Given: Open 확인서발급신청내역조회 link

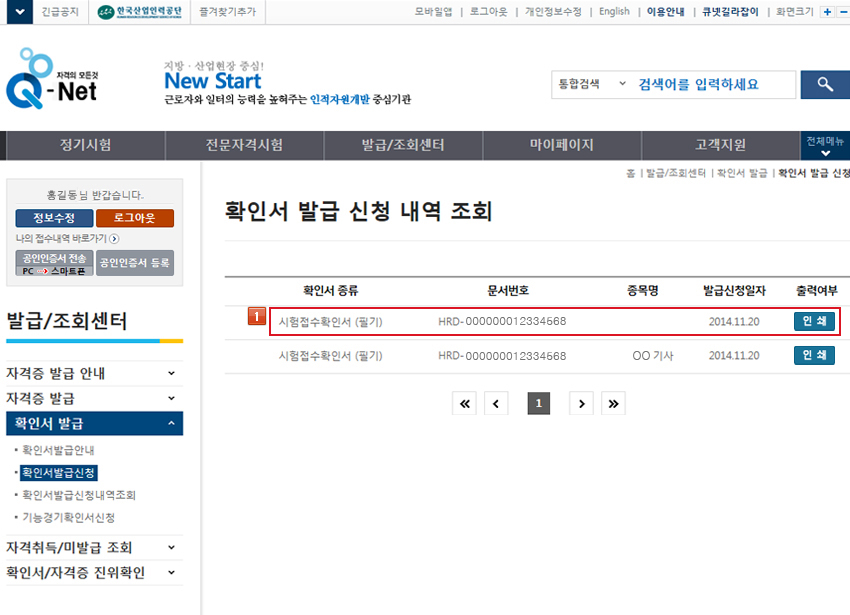Looking at the screenshot, I should (x=79, y=495).
